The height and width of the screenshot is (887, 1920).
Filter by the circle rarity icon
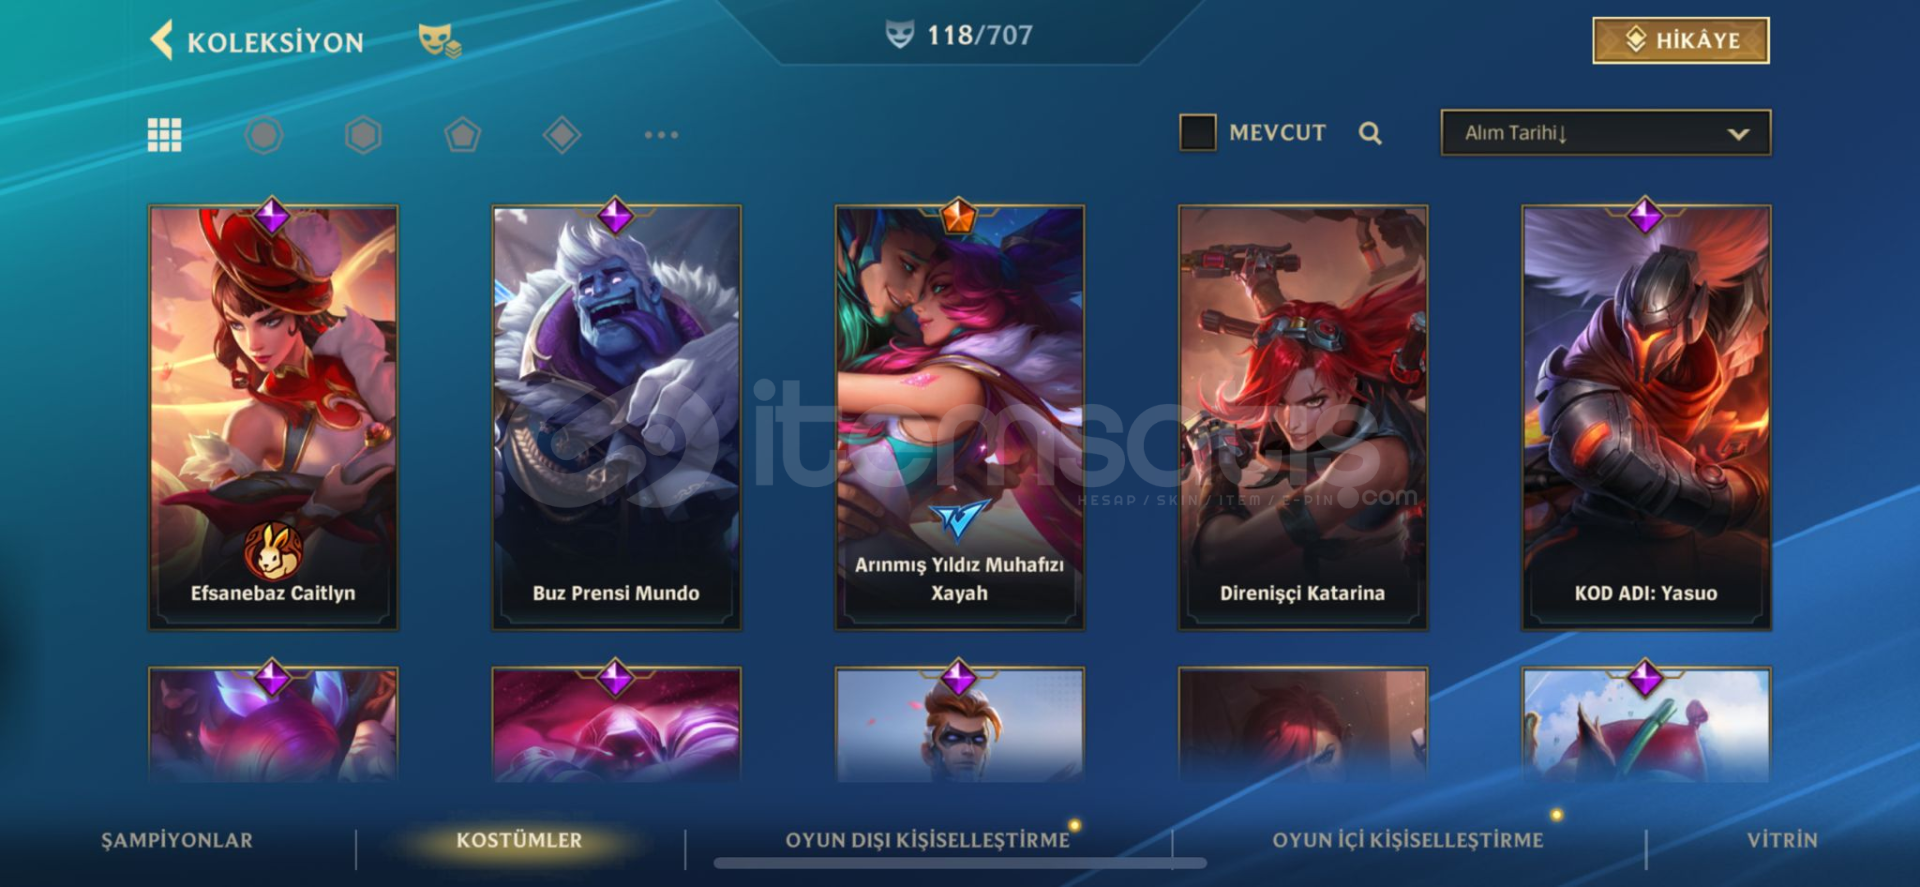(x=264, y=135)
